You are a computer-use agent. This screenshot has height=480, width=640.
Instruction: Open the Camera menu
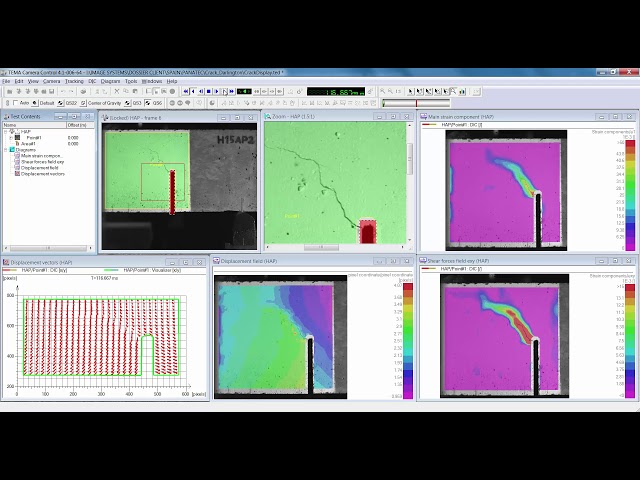[51, 81]
